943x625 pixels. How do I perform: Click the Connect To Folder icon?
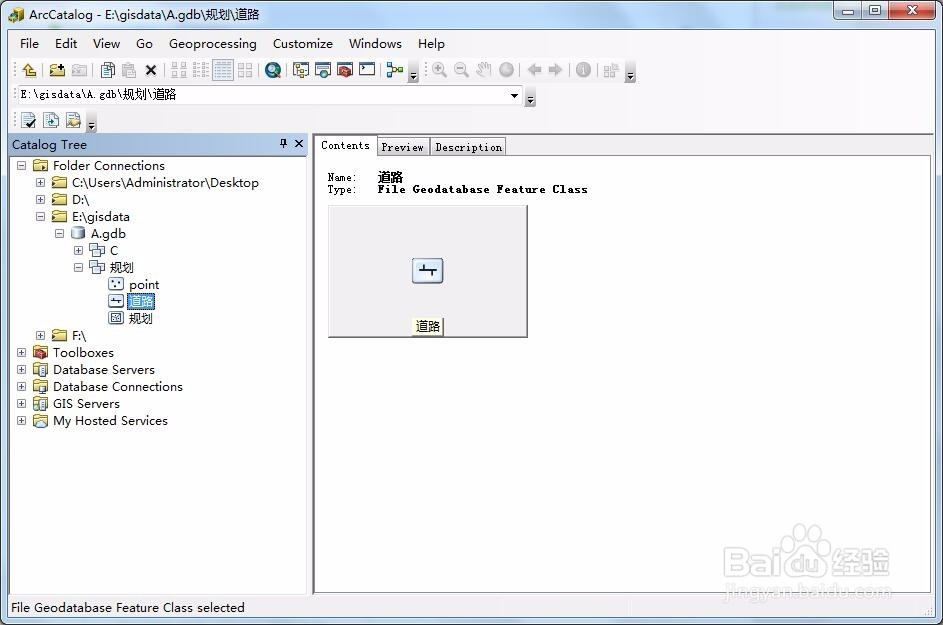click(57, 70)
